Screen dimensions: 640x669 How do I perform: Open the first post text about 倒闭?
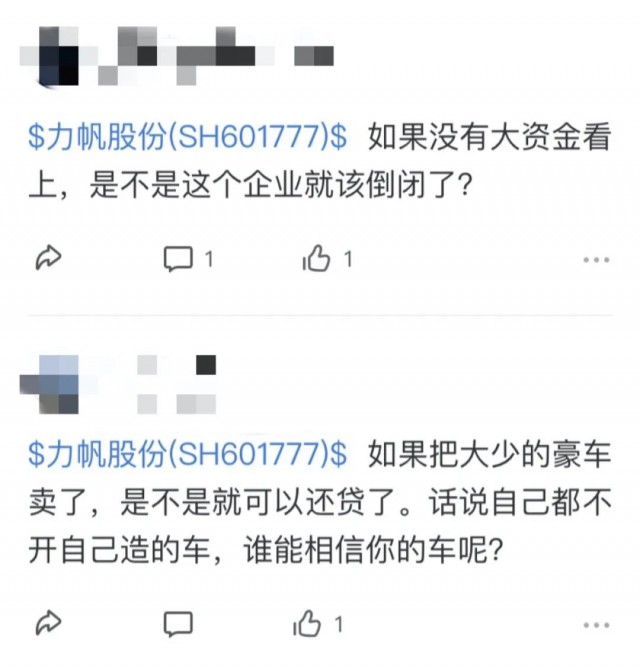(320, 162)
